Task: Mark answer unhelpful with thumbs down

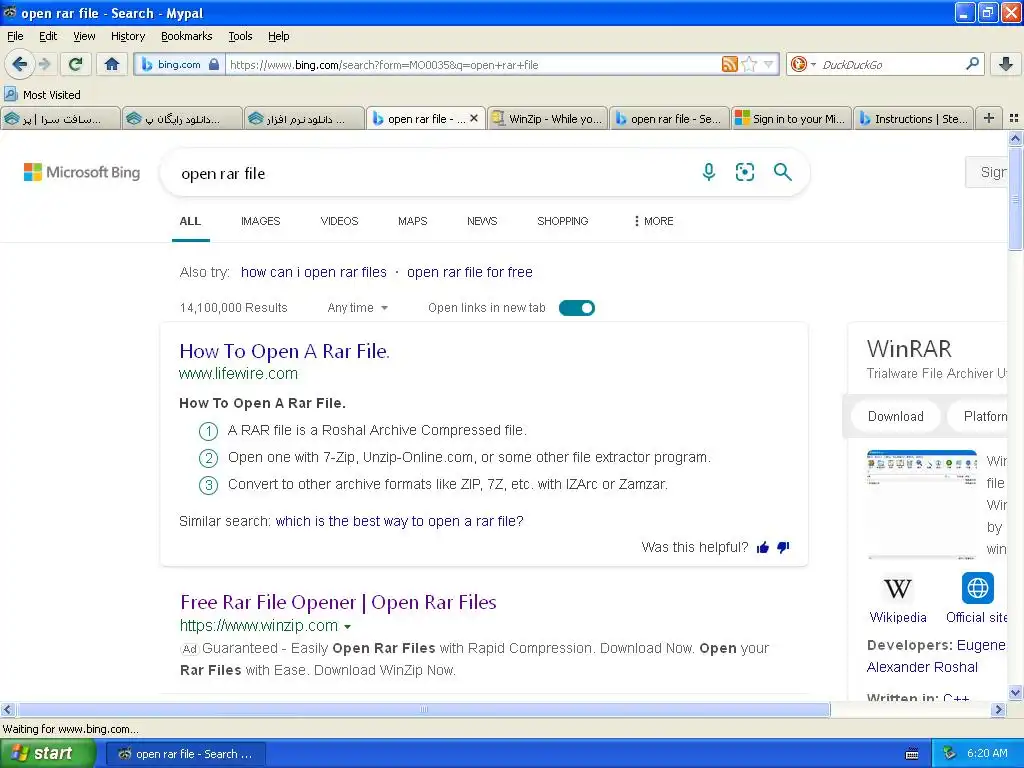Action: tap(783, 547)
